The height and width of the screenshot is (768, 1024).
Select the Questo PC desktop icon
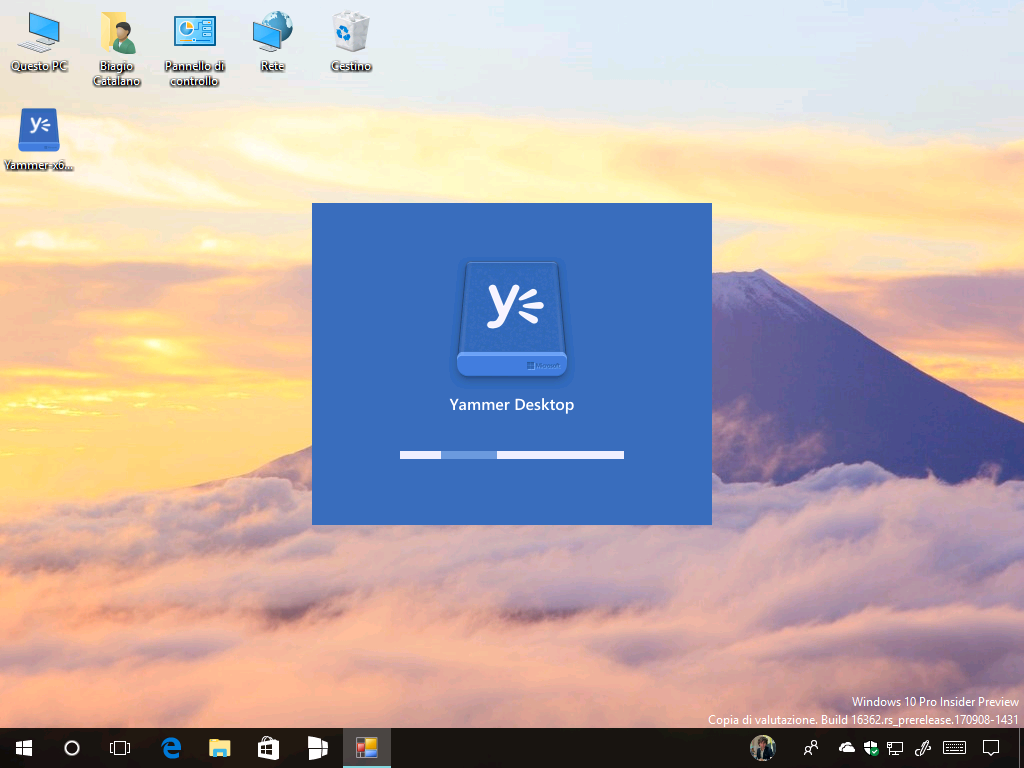39,42
